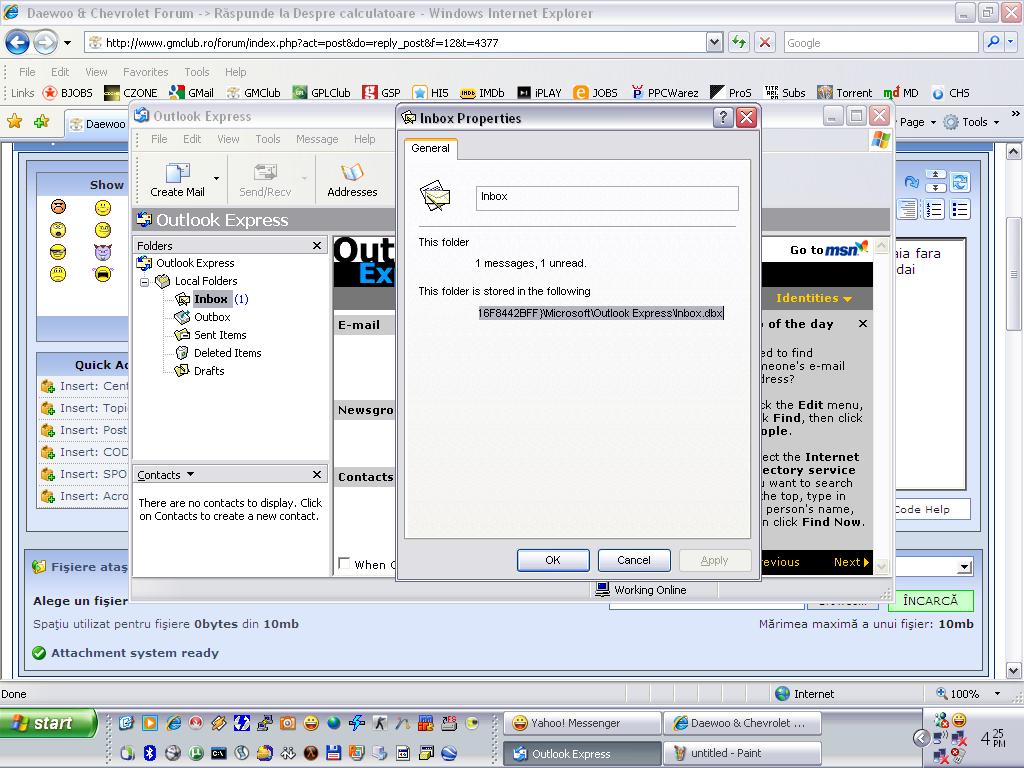
Task: Click Cancel in Inbox Properties dialog
Action: pyautogui.click(x=633, y=560)
